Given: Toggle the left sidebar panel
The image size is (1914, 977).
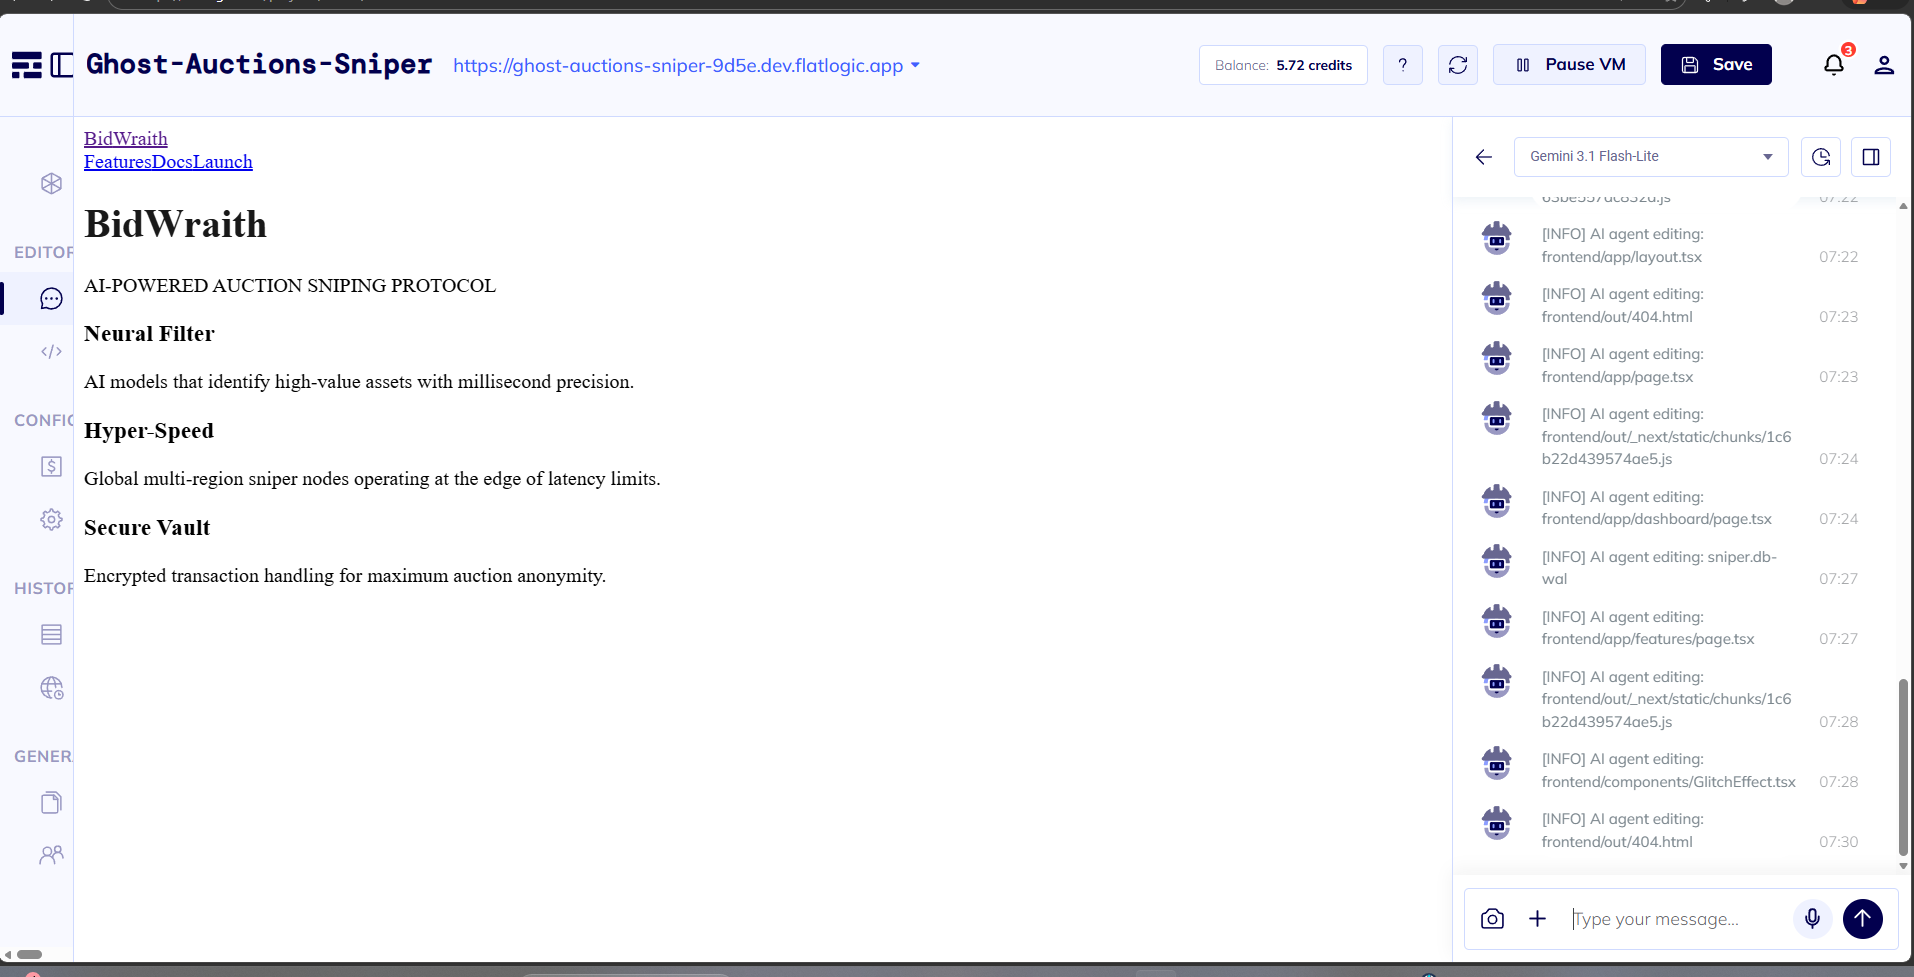Looking at the screenshot, I should click(x=62, y=65).
